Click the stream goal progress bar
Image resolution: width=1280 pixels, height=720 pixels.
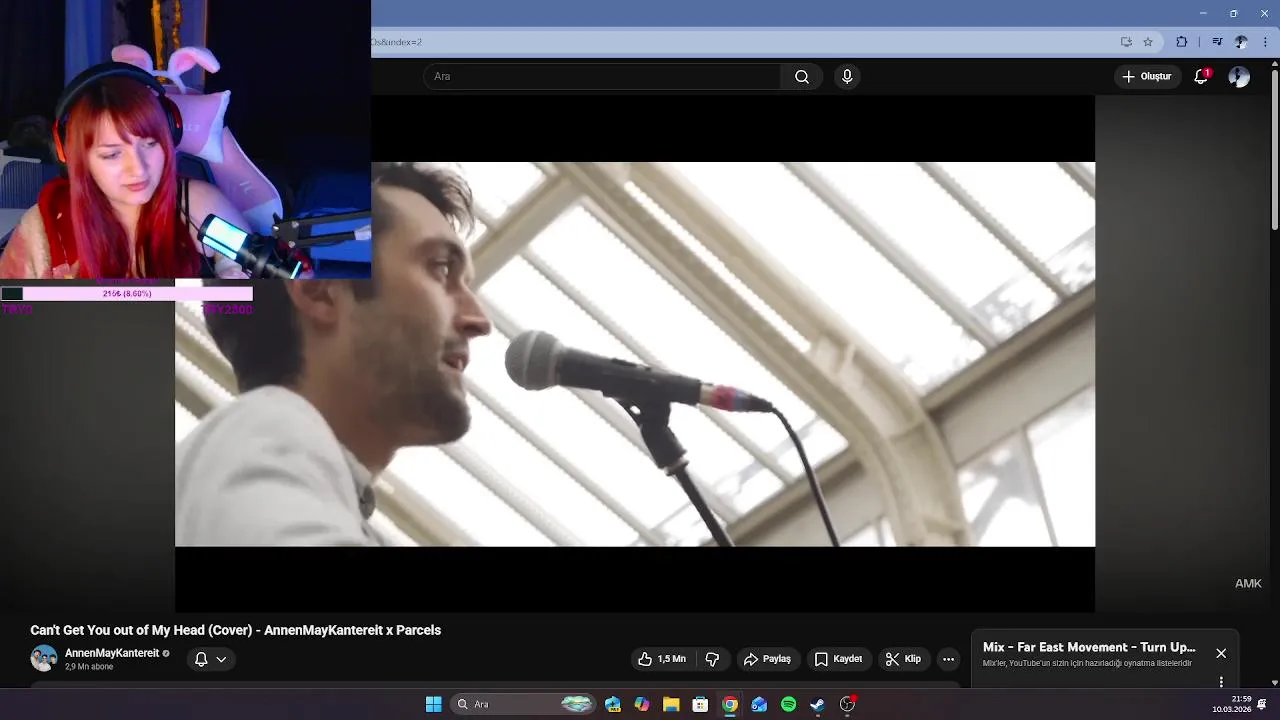point(127,294)
